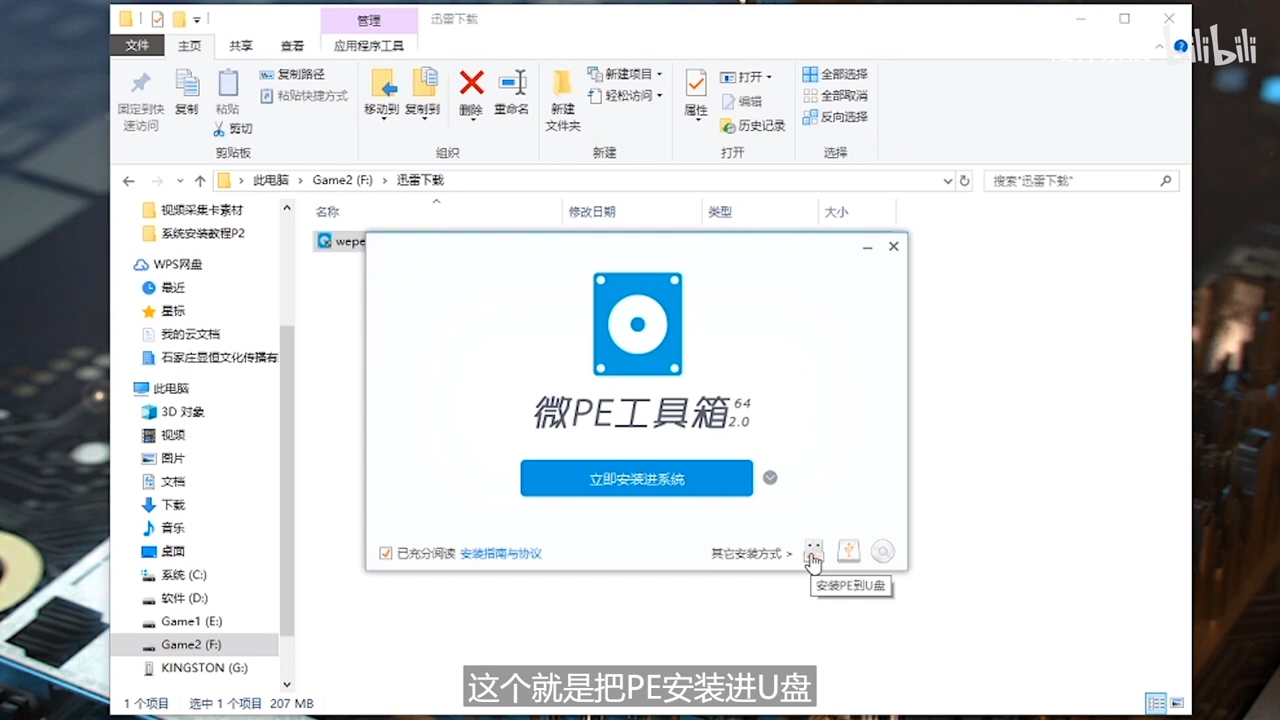Click the back navigation arrow
Viewport: 1280px width, 720px height.
(128, 181)
